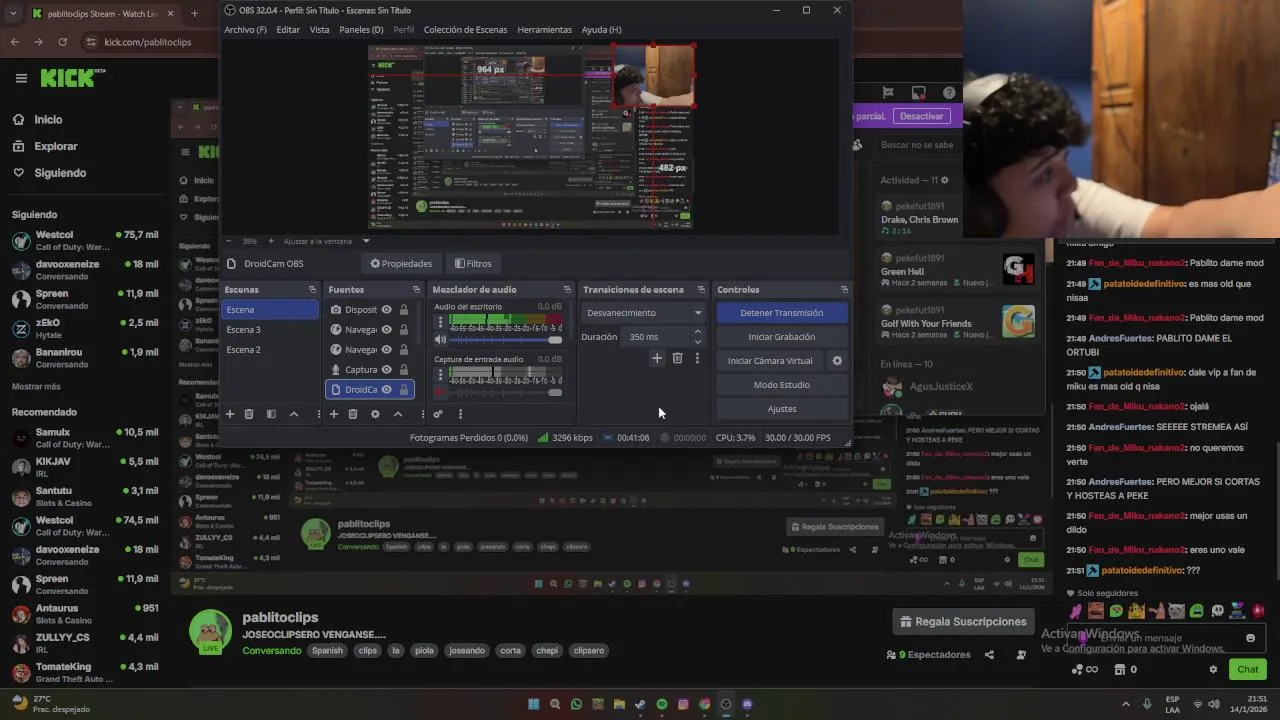Image resolution: width=1280 pixels, height=720 pixels.
Task: Open Editar menu in OBS
Action: pyautogui.click(x=288, y=30)
